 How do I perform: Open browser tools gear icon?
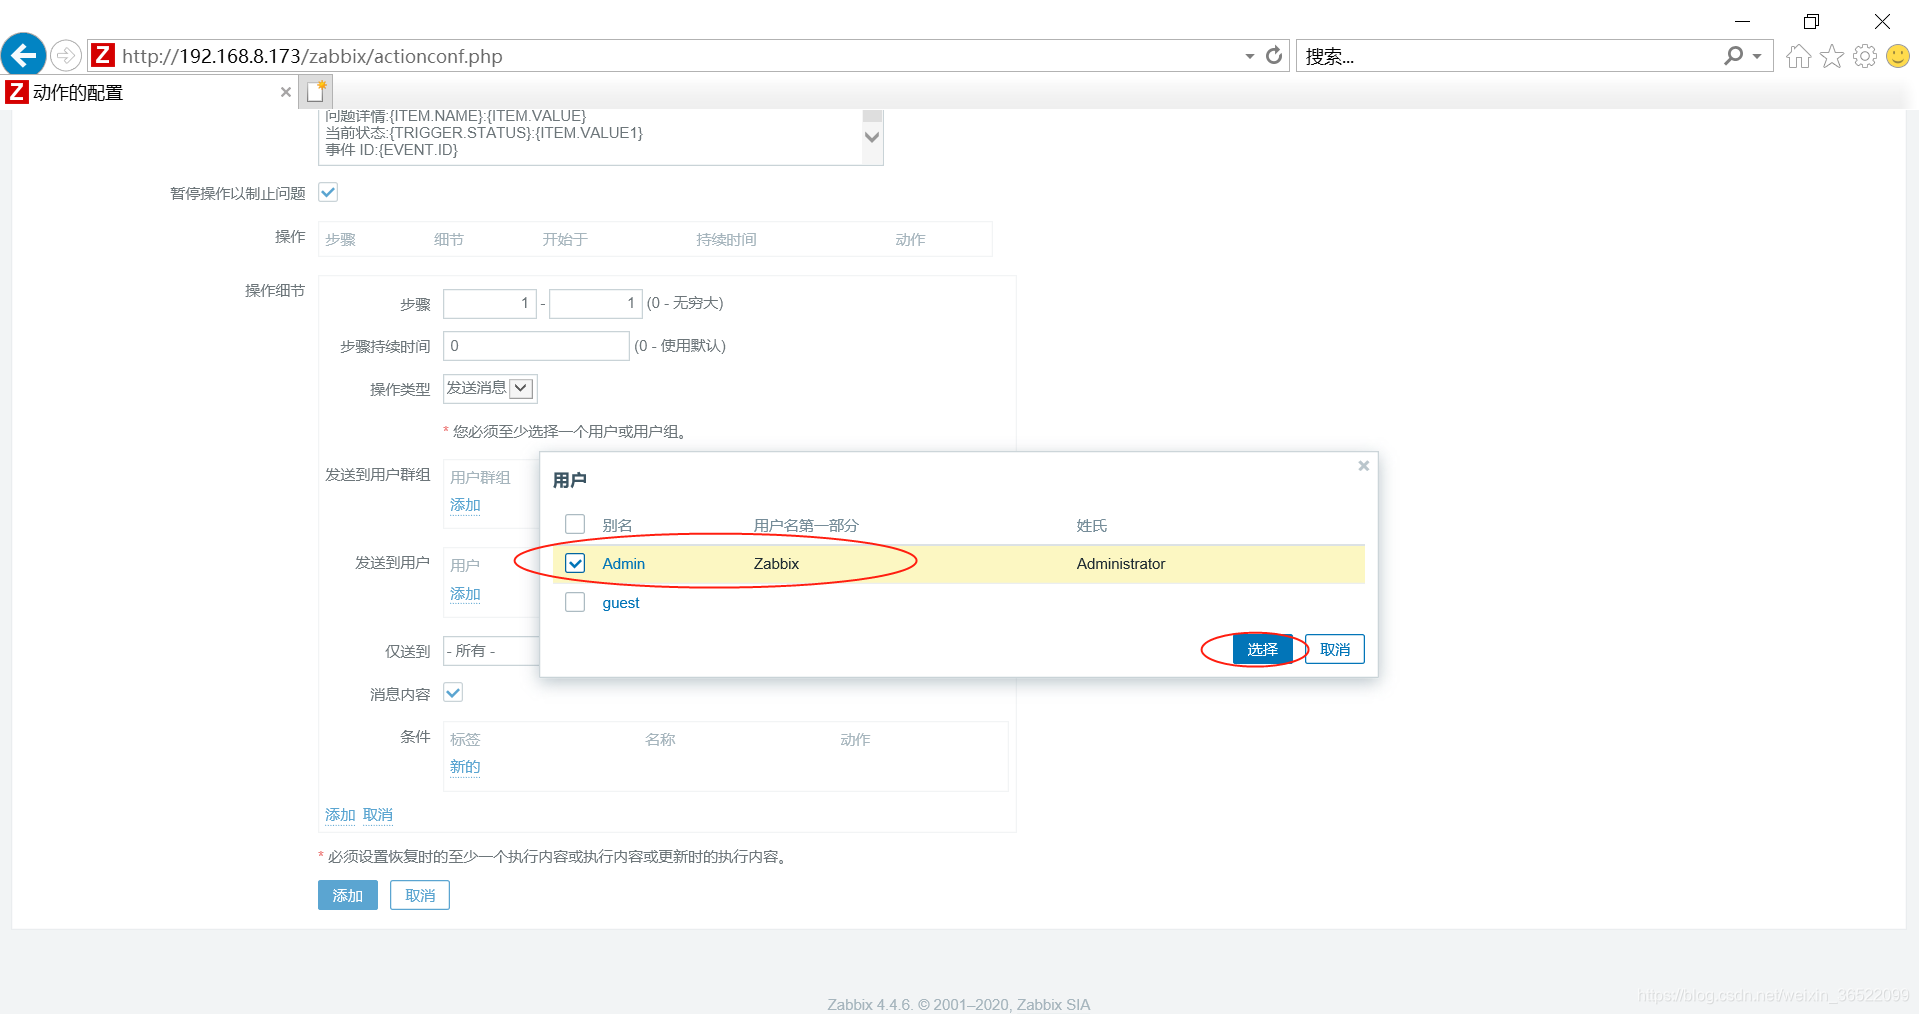1864,56
